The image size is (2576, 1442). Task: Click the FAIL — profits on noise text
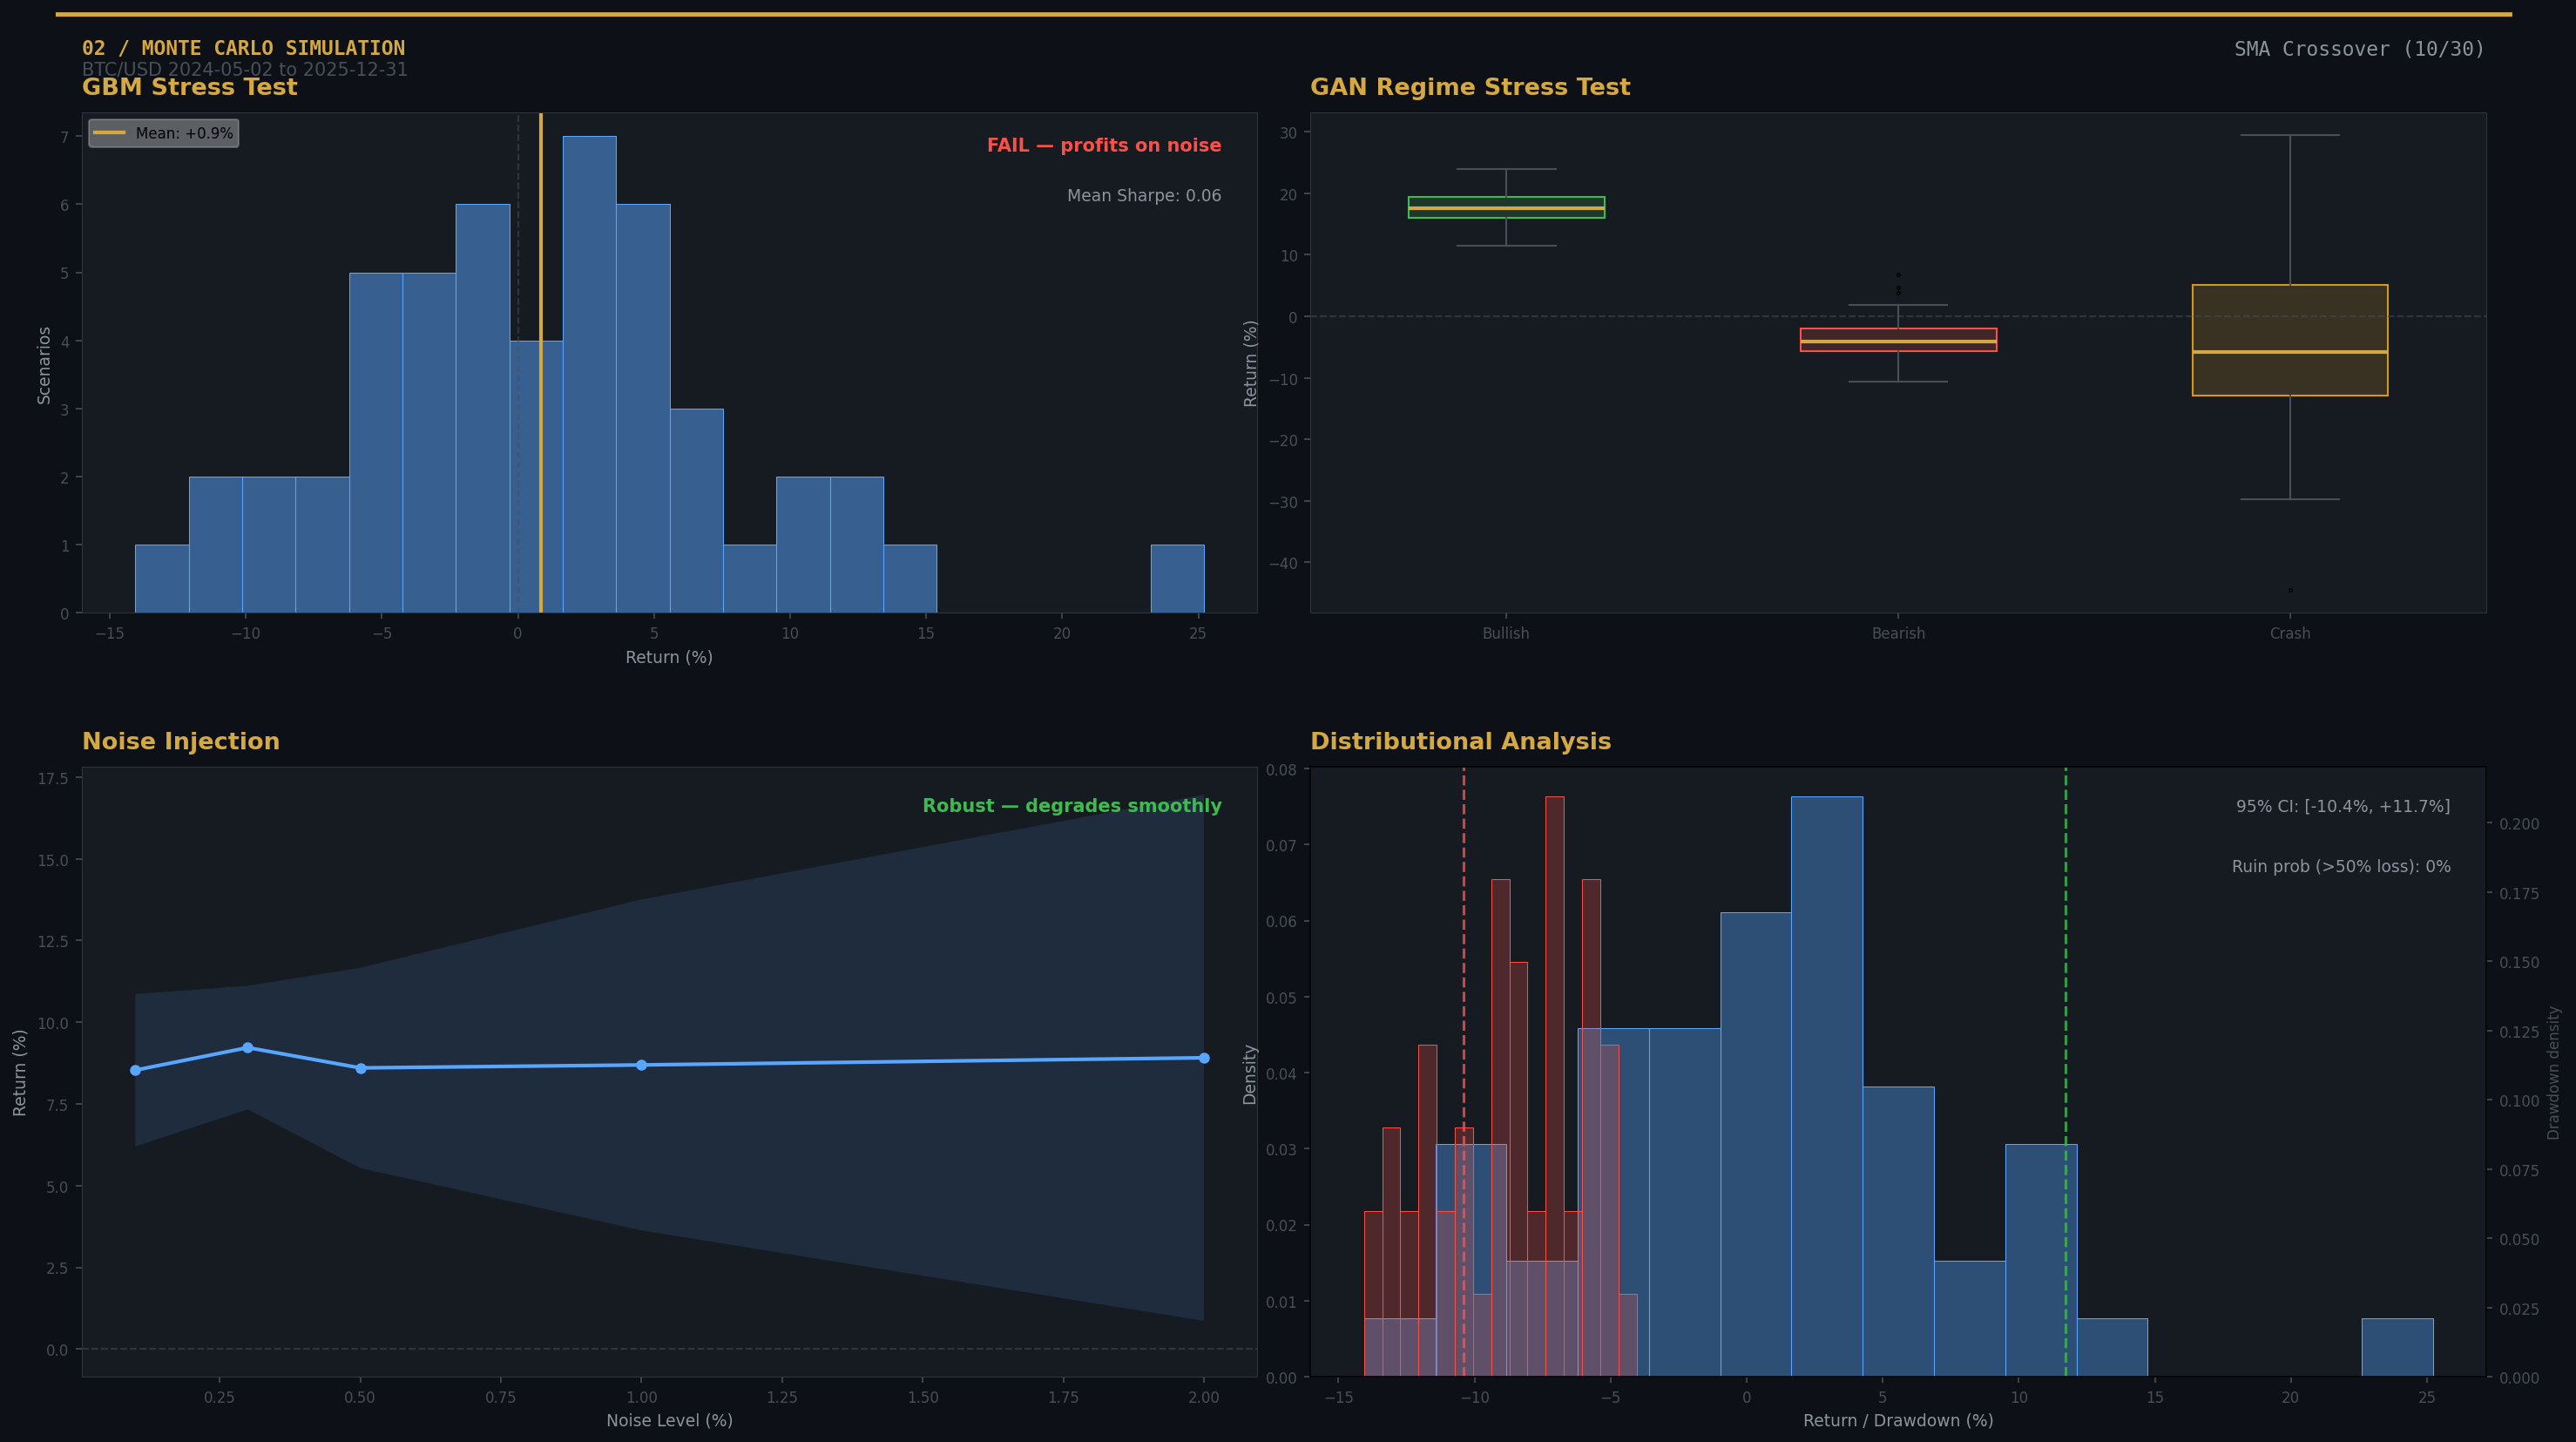(1103, 145)
